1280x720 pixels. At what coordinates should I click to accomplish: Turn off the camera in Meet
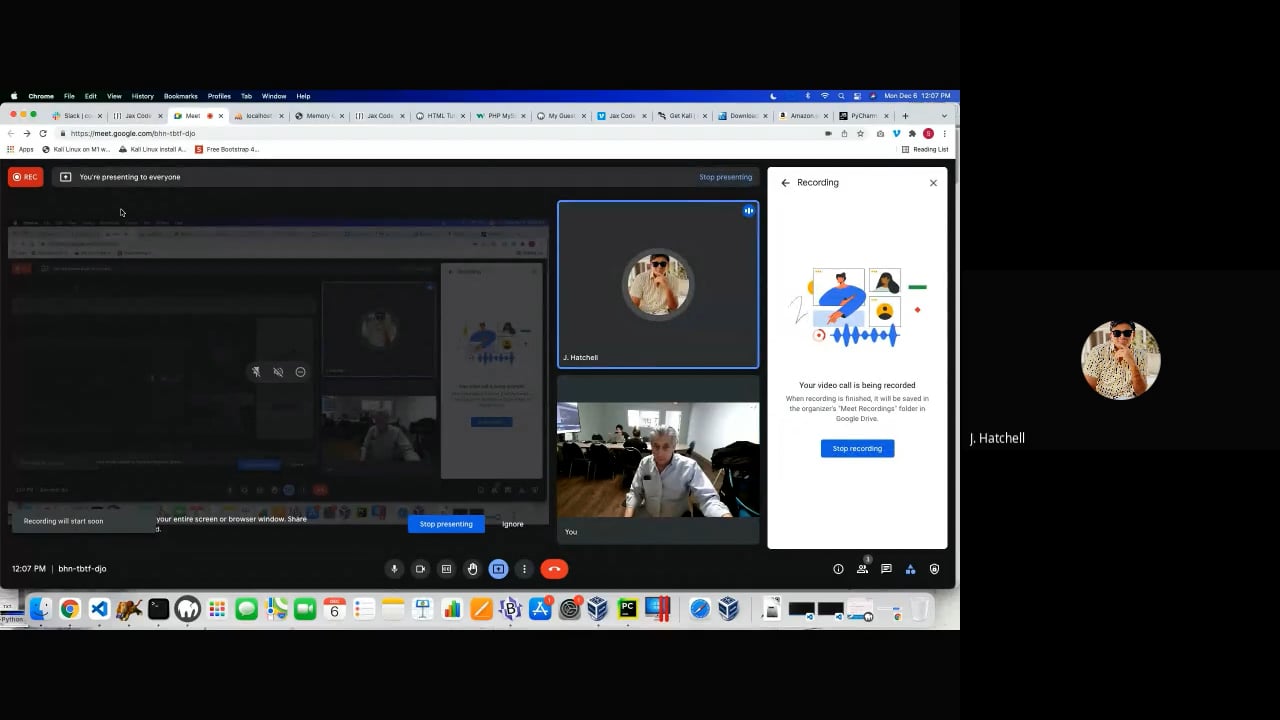[x=420, y=569]
